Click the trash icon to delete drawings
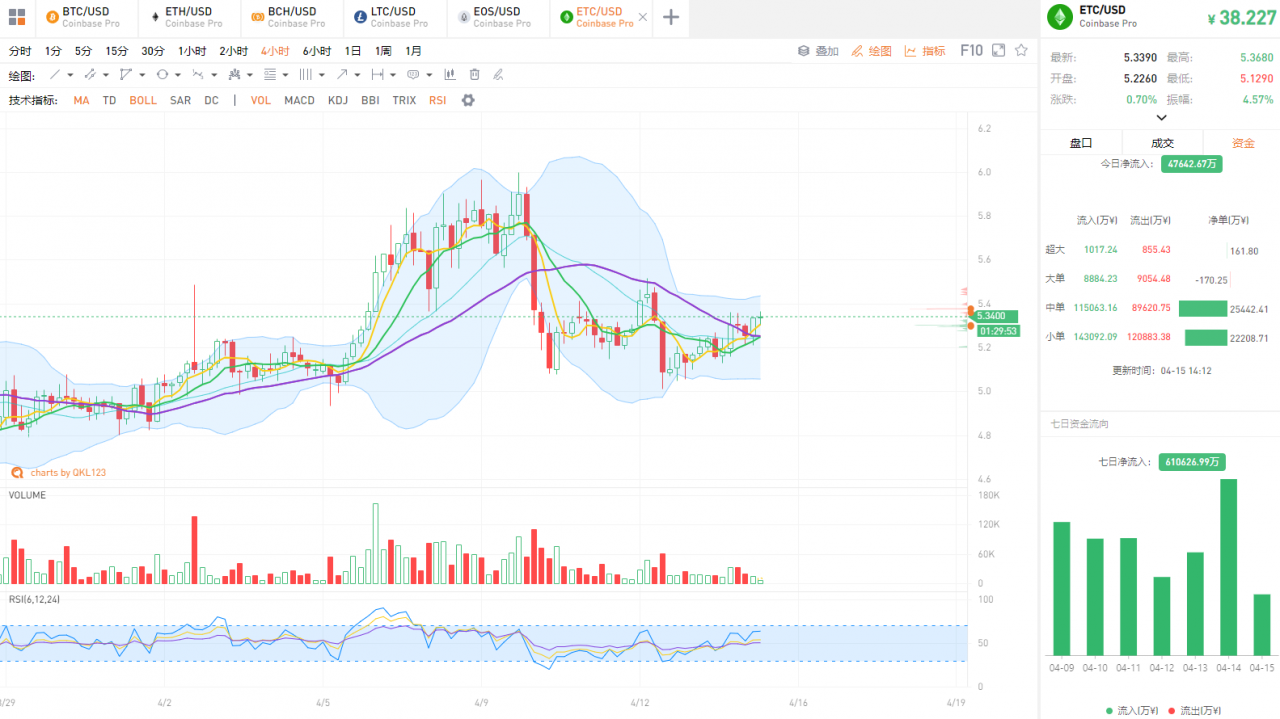 click(x=474, y=75)
